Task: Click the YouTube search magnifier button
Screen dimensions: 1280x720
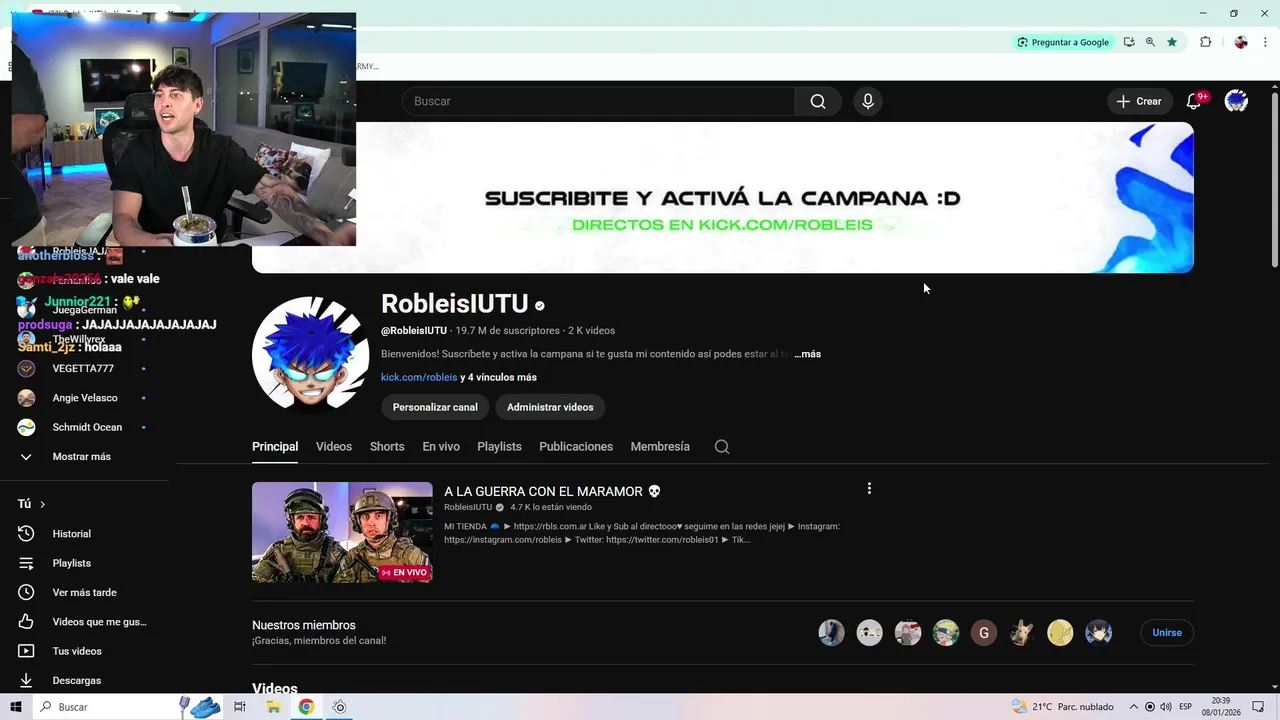Action: pyautogui.click(x=818, y=101)
